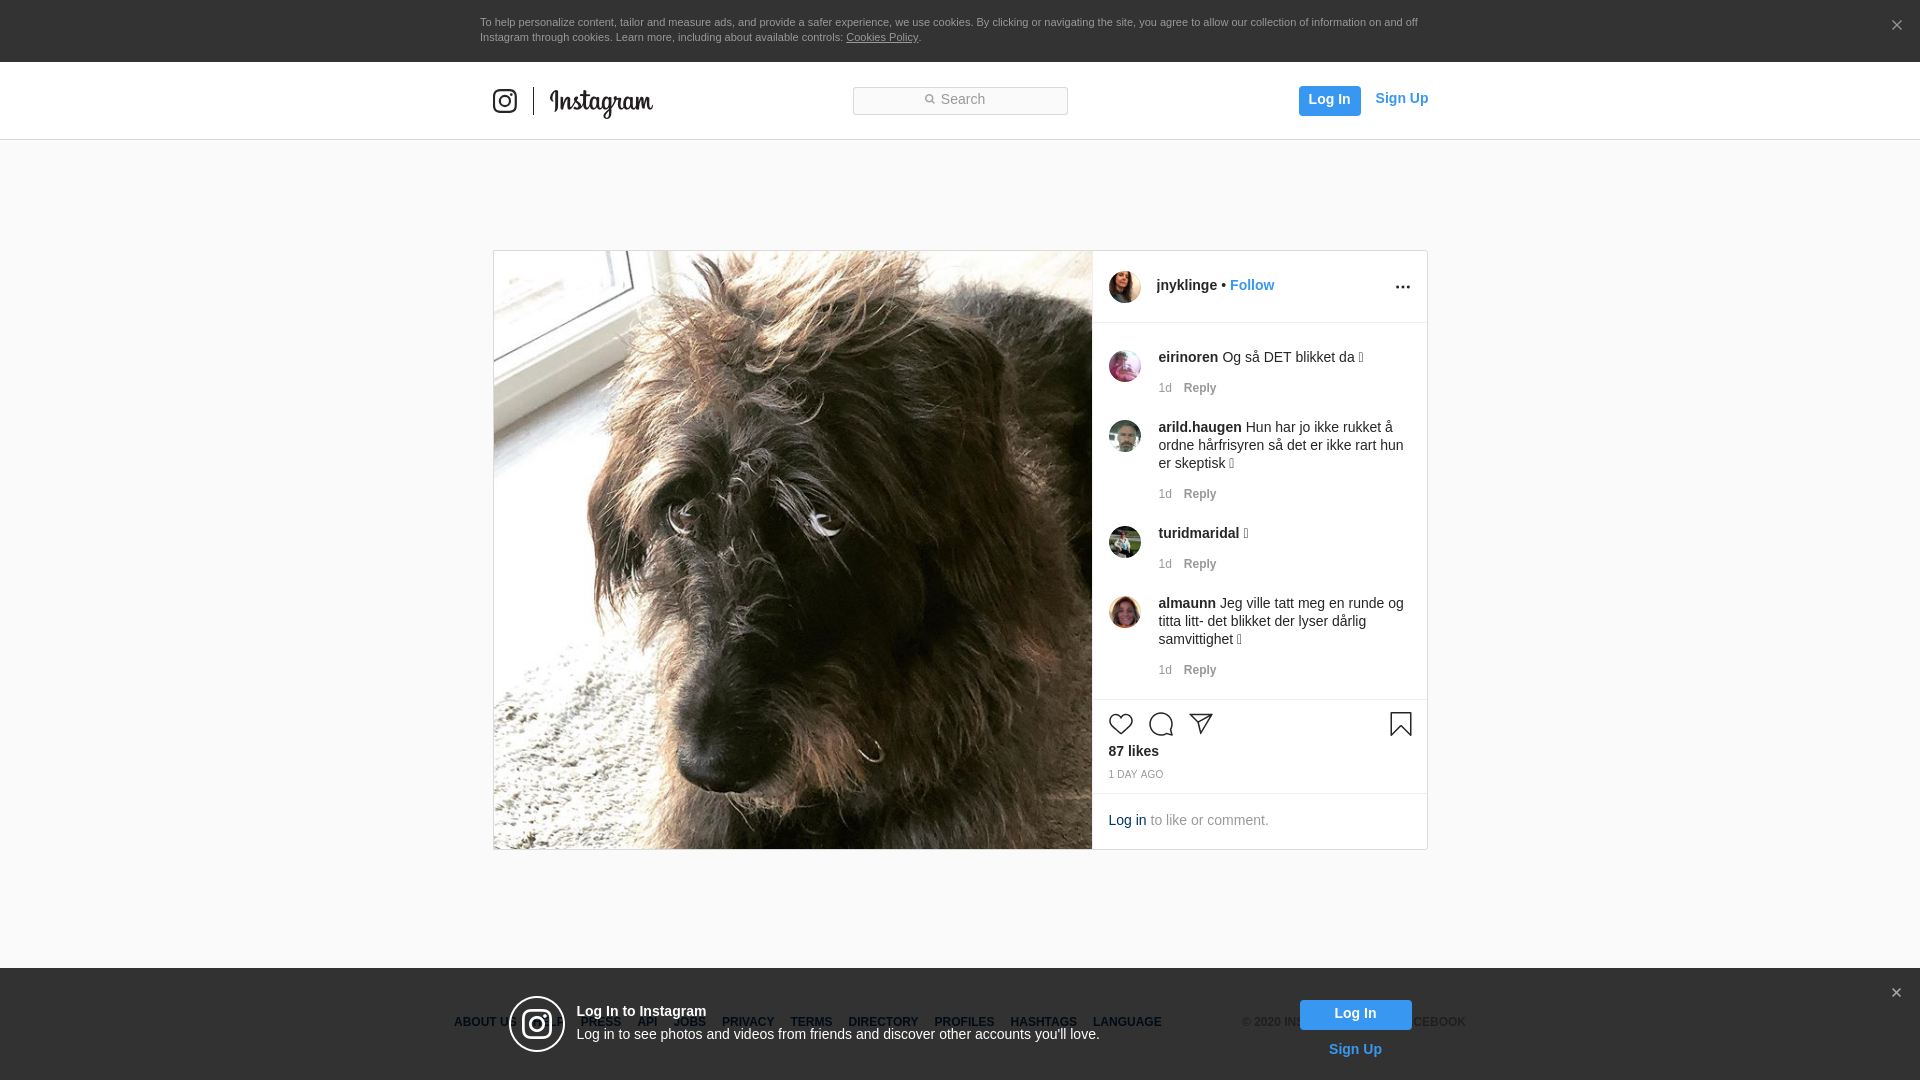The image size is (1920, 1080).
Task: Save the post with the bookmark icon
Action: click(1400, 724)
